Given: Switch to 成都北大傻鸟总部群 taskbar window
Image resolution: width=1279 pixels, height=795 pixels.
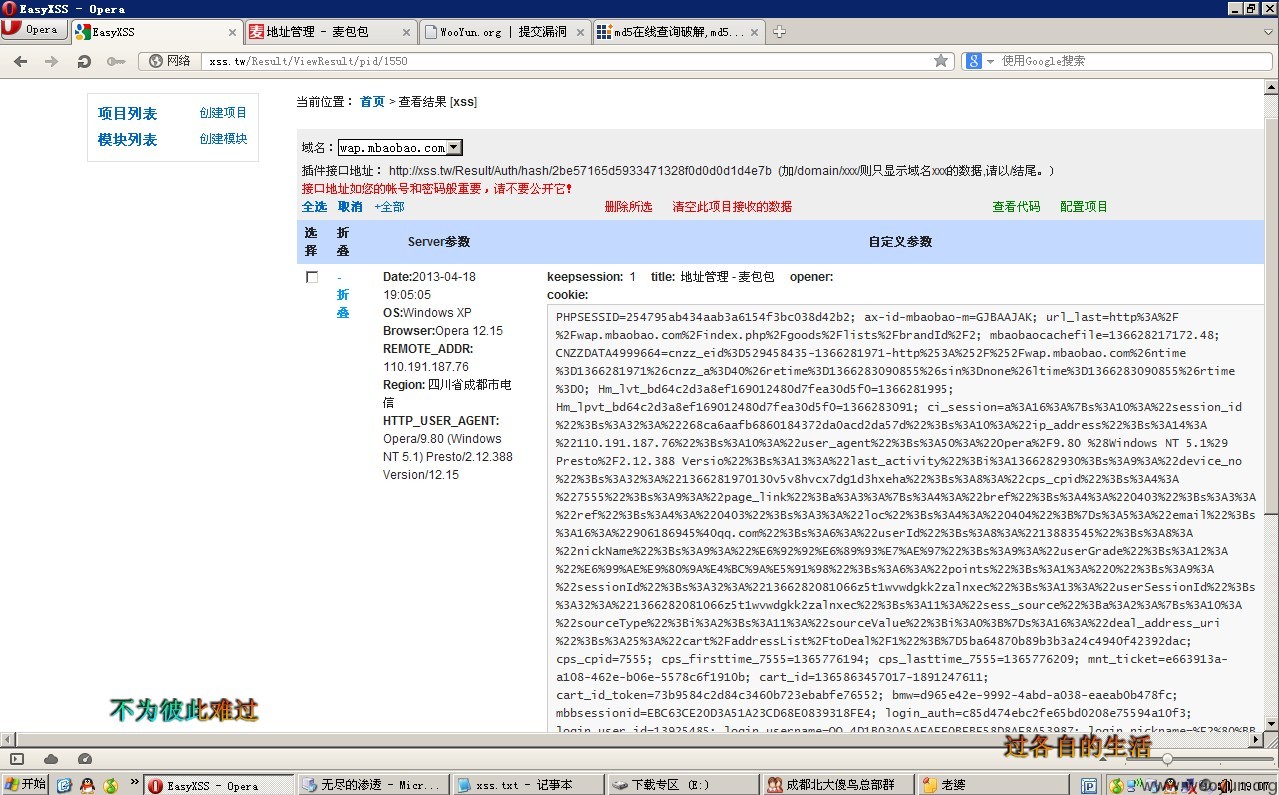Looking at the screenshot, I should tap(839, 786).
